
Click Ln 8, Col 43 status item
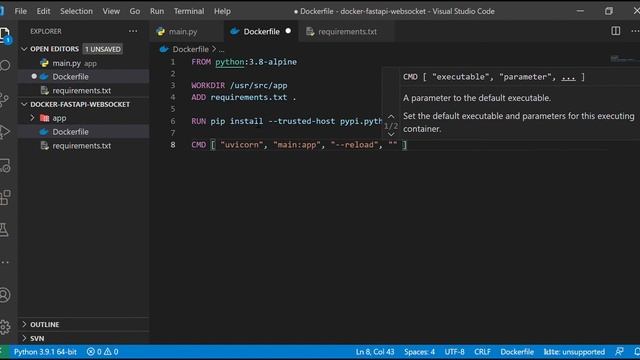click(375, 351)
